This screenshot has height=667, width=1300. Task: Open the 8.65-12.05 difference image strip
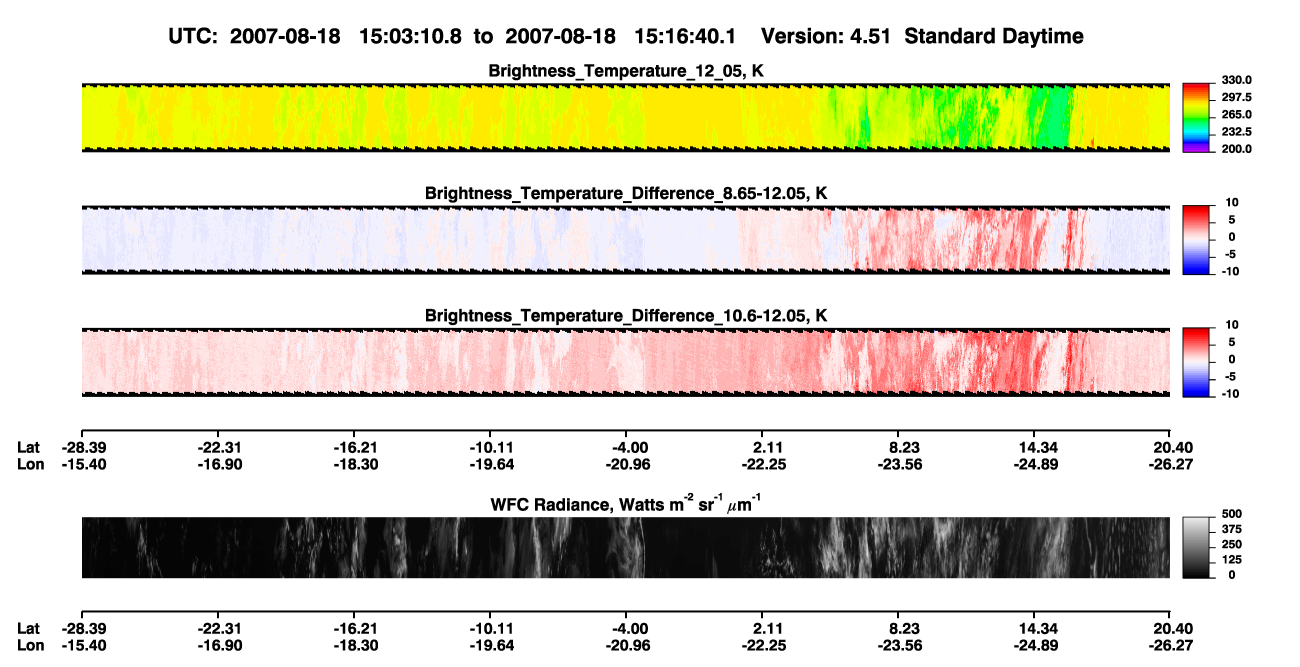(x=625, y=240)
